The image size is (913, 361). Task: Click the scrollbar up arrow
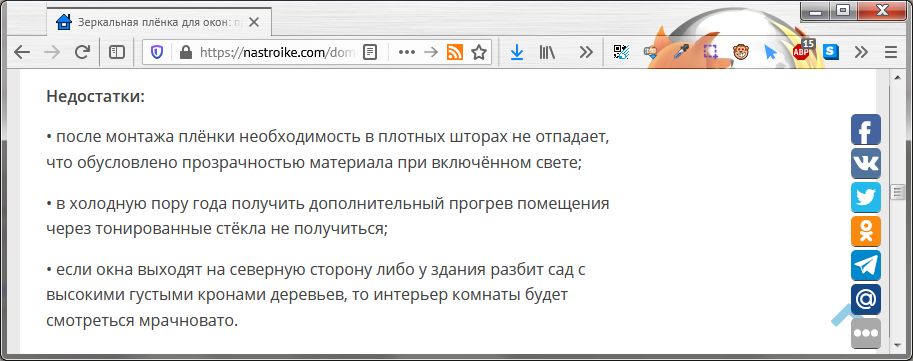tap(897, 76)
